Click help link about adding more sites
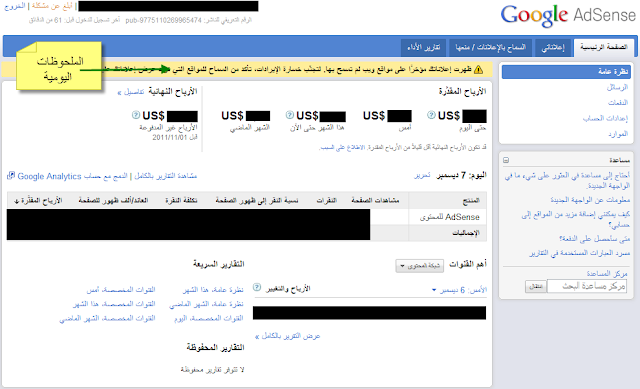Image resolution: width=640 pixels, height=389 pixels. [576, 220]
